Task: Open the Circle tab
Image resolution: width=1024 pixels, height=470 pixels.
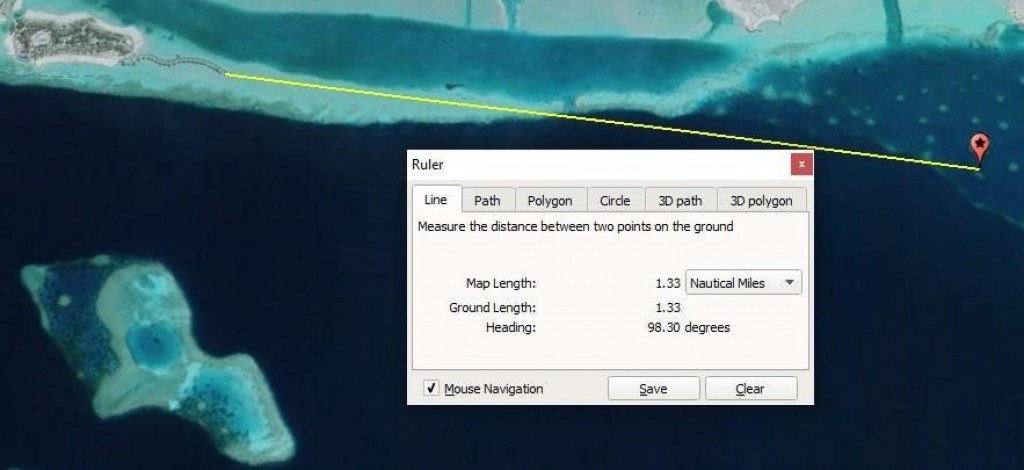Action: click(x=615, y=200)
